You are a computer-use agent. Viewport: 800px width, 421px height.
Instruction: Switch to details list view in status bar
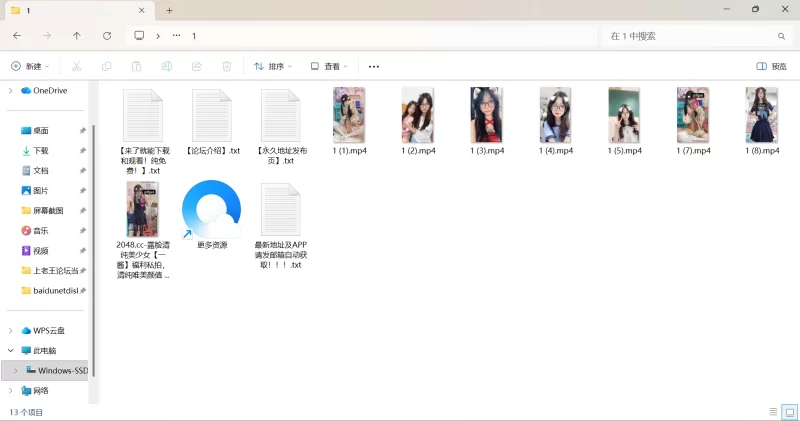point(772,411)
